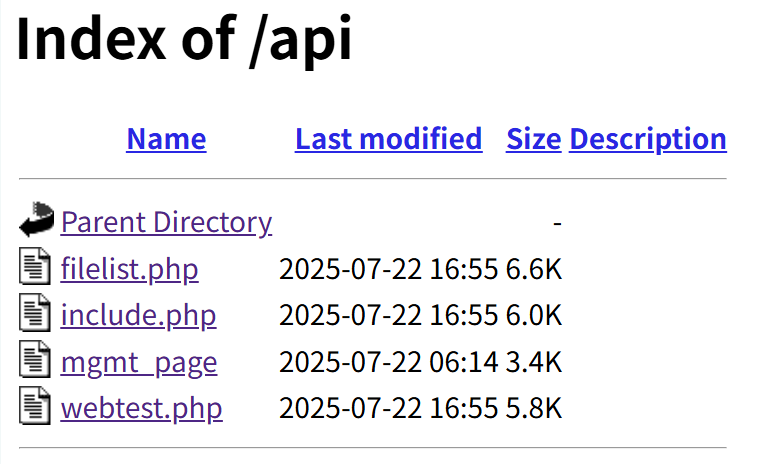The height and width of the screenshot is (464, 781).
Task: Click the "Index of /api" heading
Action: tap(184, 40)
